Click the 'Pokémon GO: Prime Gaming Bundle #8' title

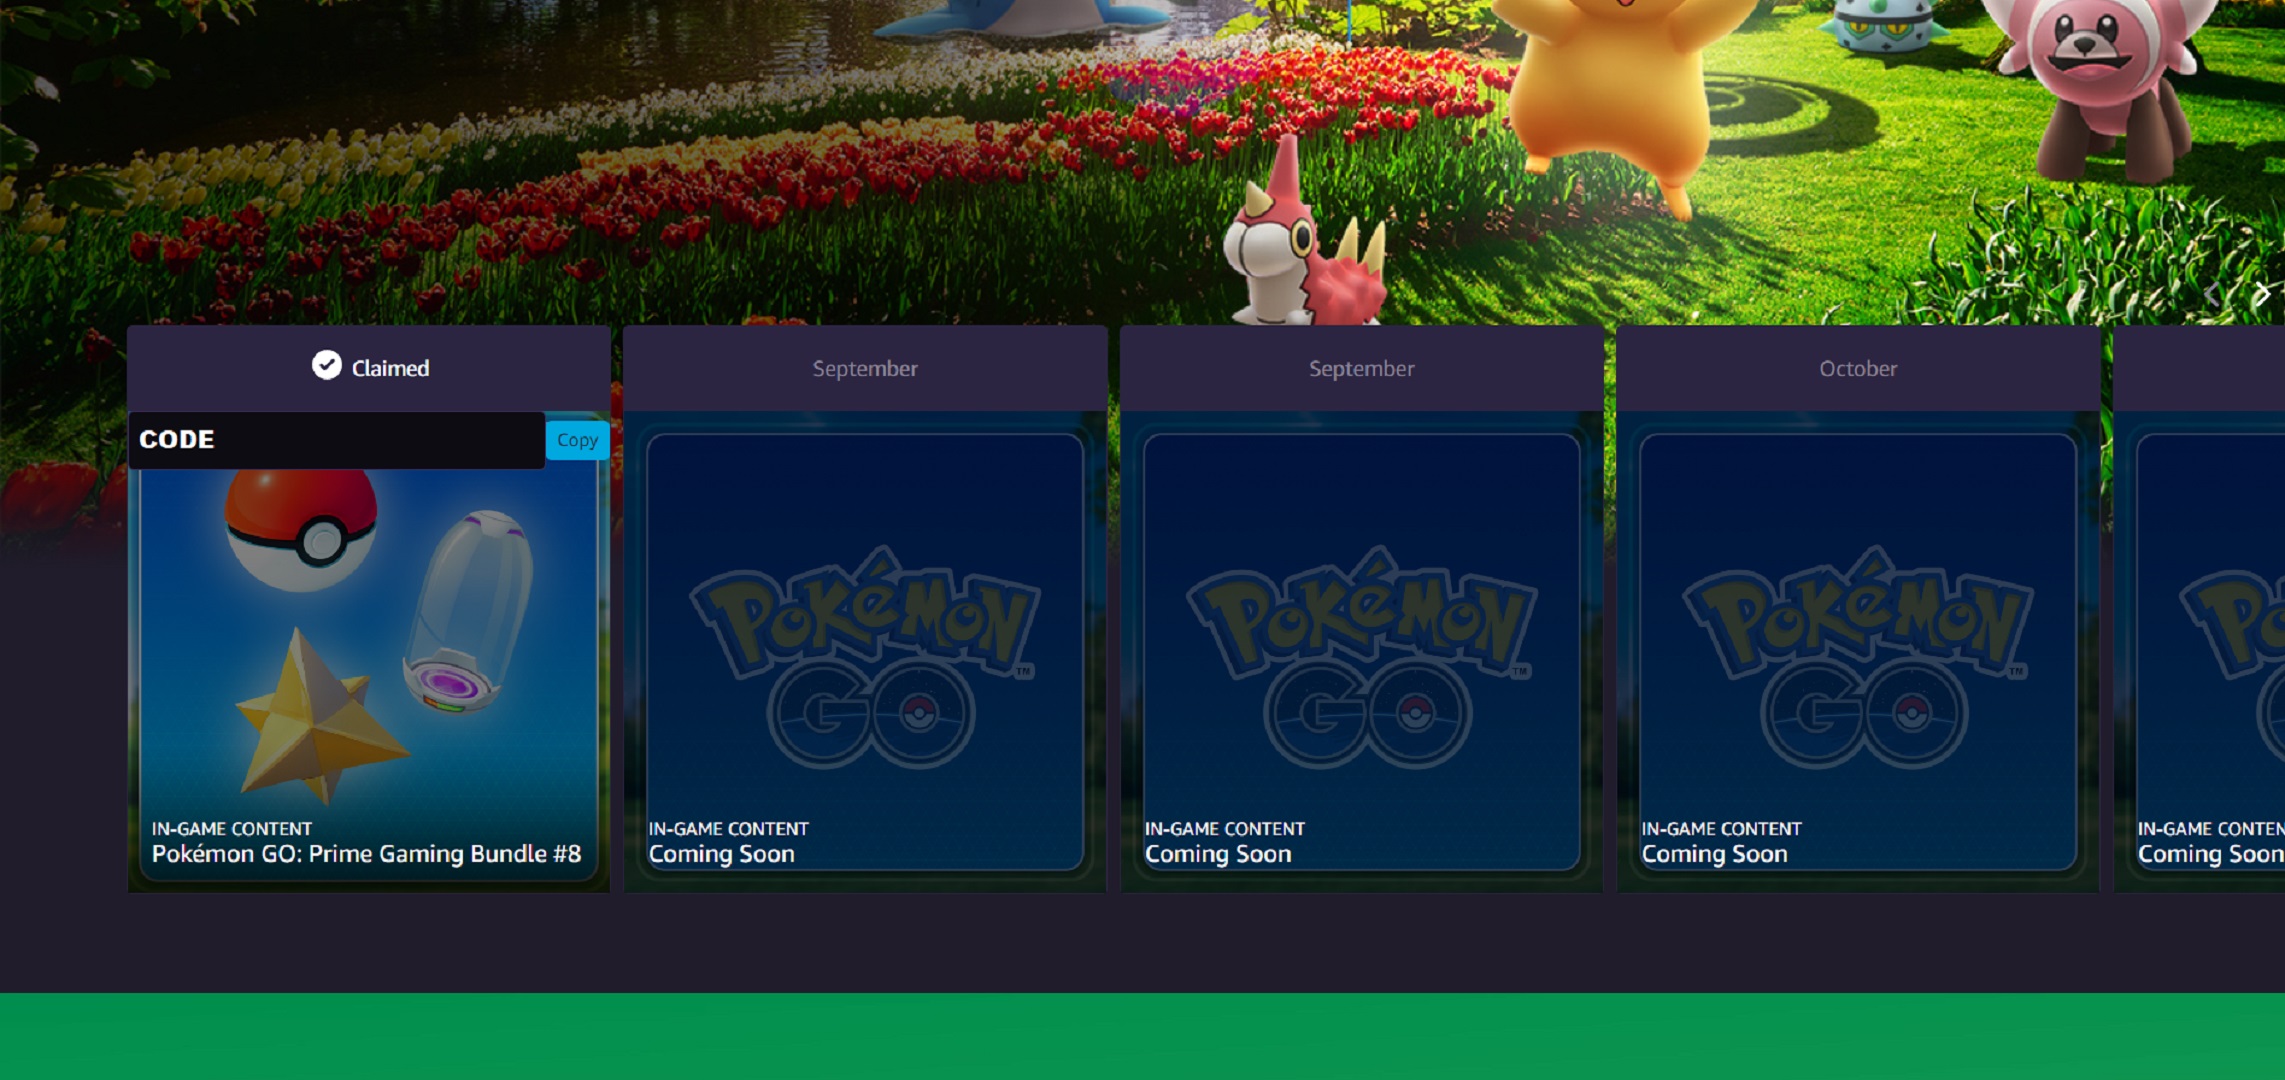[x=366, y=854]
